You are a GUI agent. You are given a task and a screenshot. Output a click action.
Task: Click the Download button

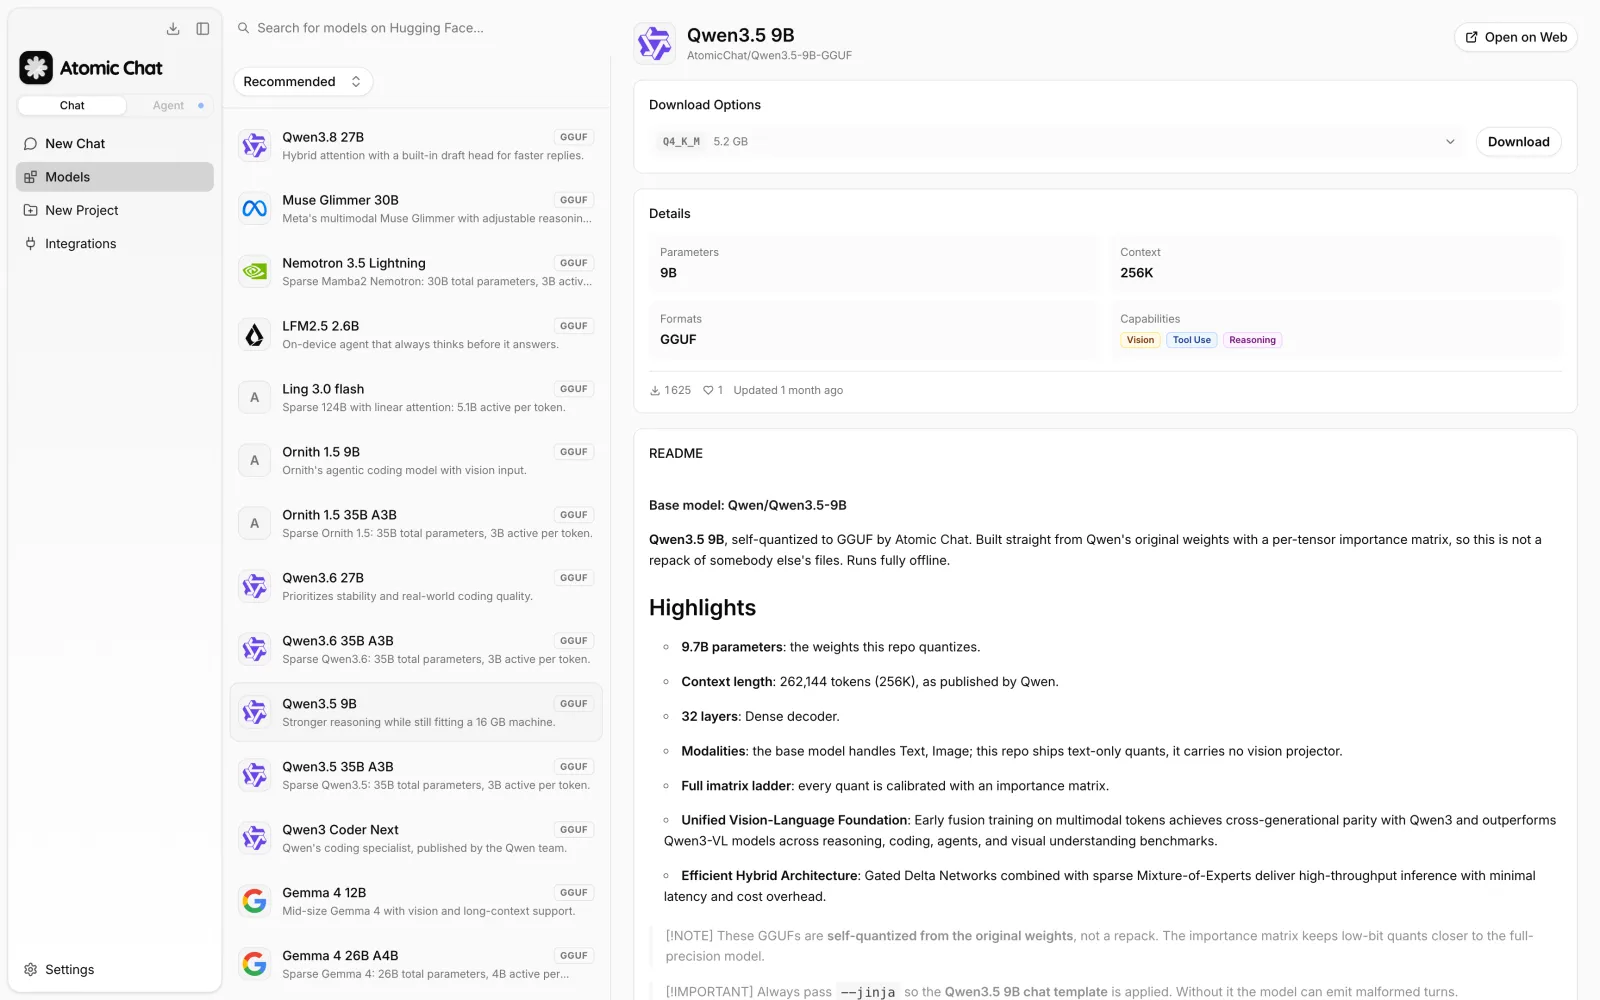(1518, 142)
